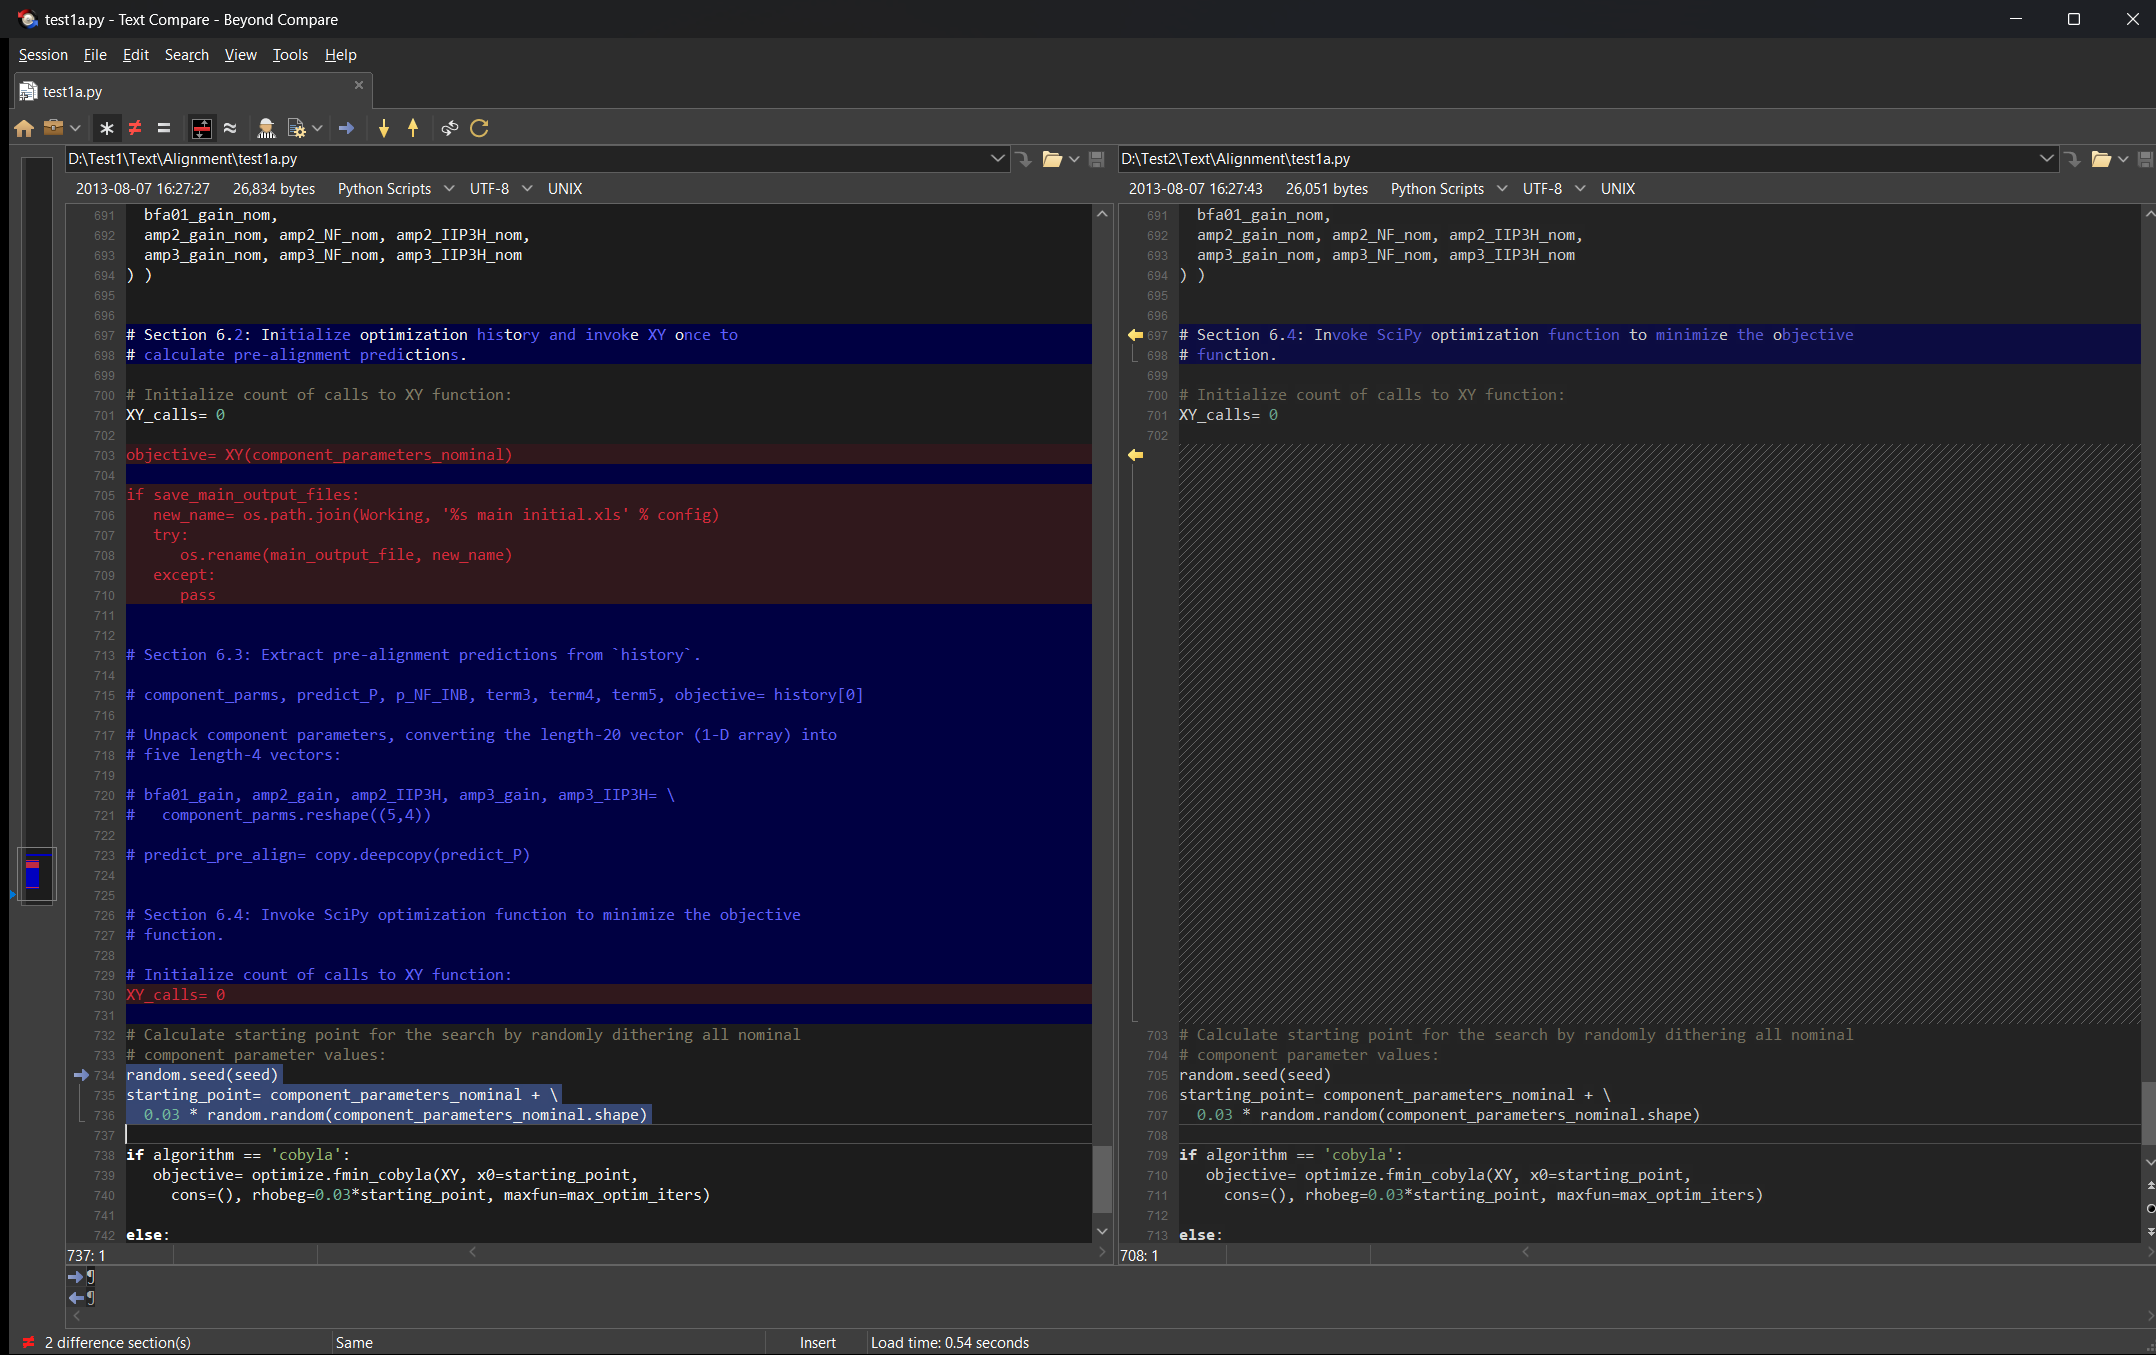The width and height of the screenshot is (2156, 1355).
Task: Click yellow copy-left arrow at line 697
Action: pyautogui.click(x=1135, y=335)
